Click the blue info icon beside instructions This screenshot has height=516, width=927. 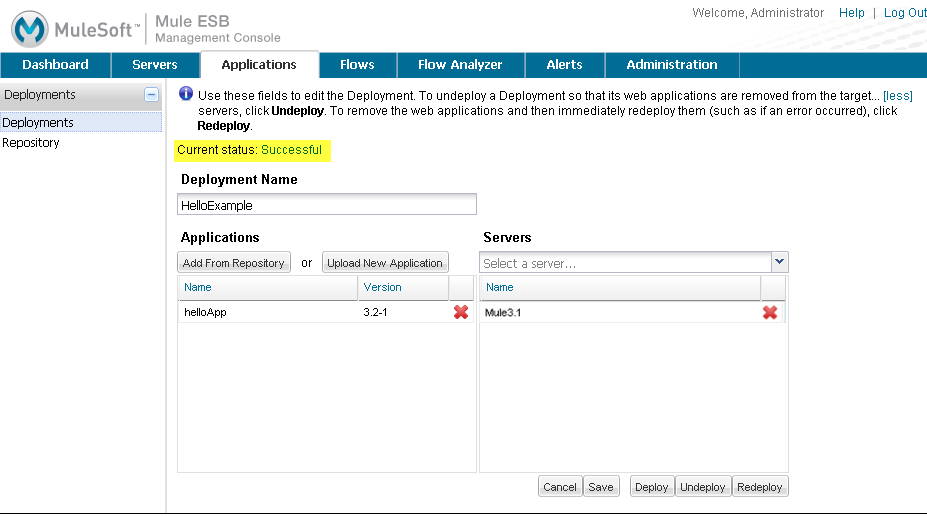click(x=185, y=94)
